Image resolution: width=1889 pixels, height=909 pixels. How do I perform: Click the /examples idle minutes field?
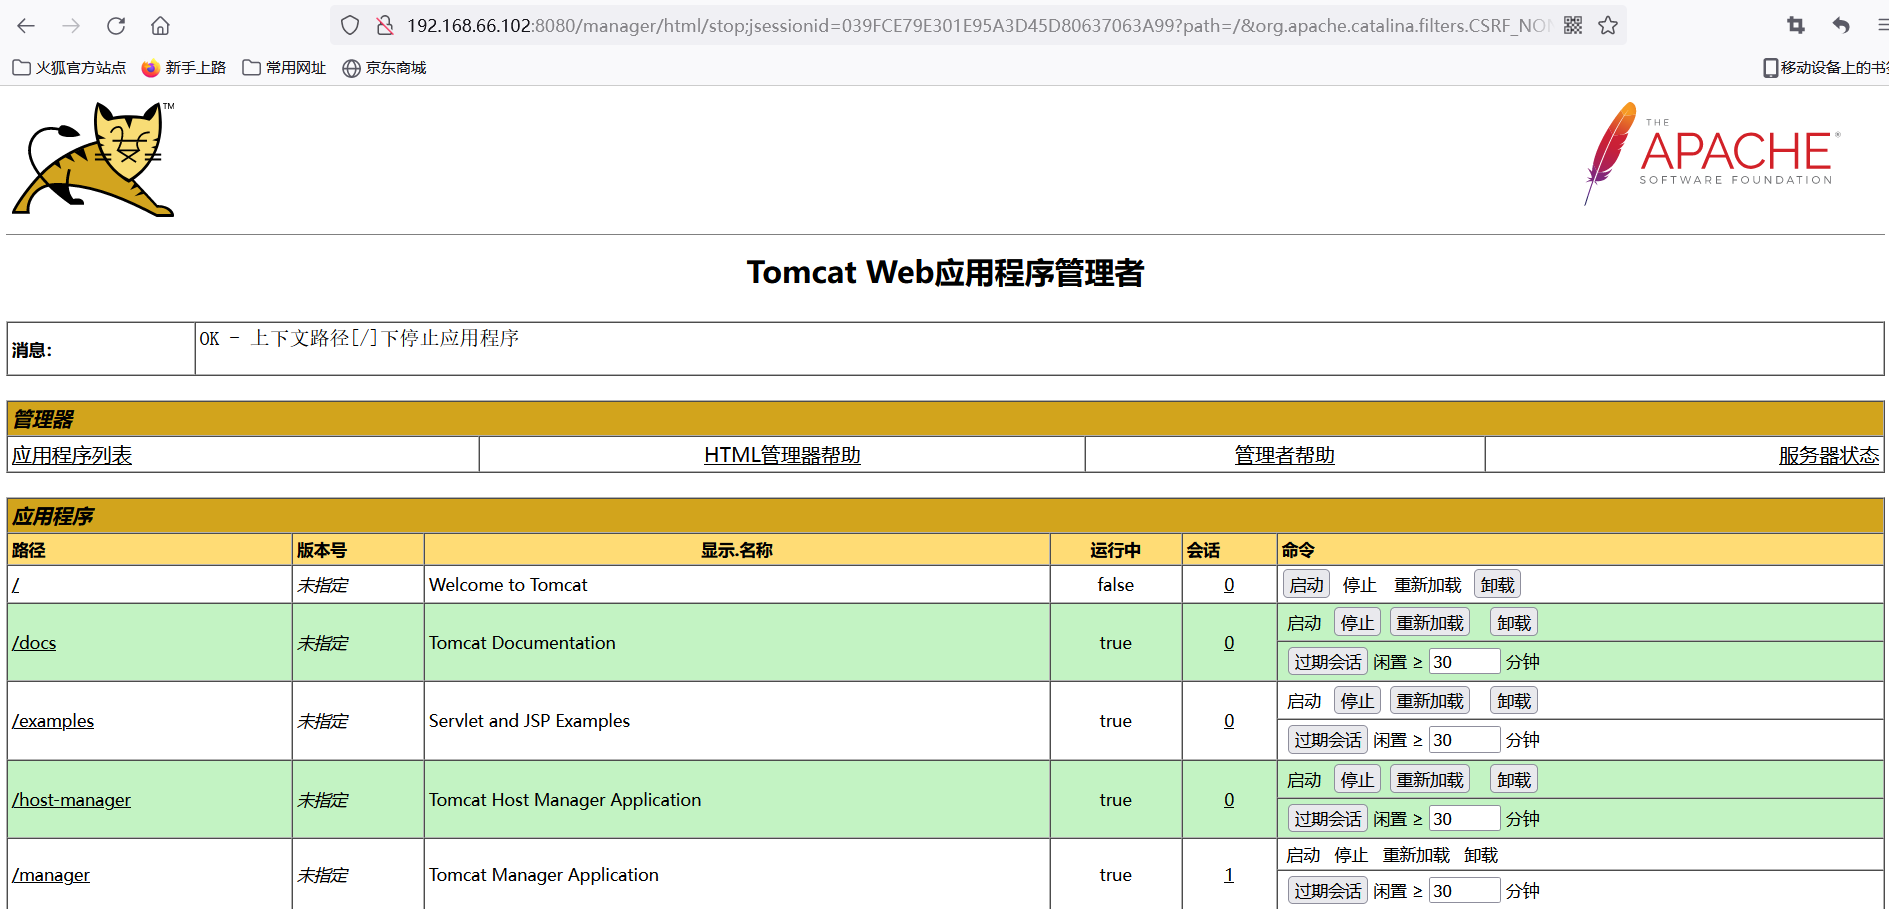coord(1464,740)
